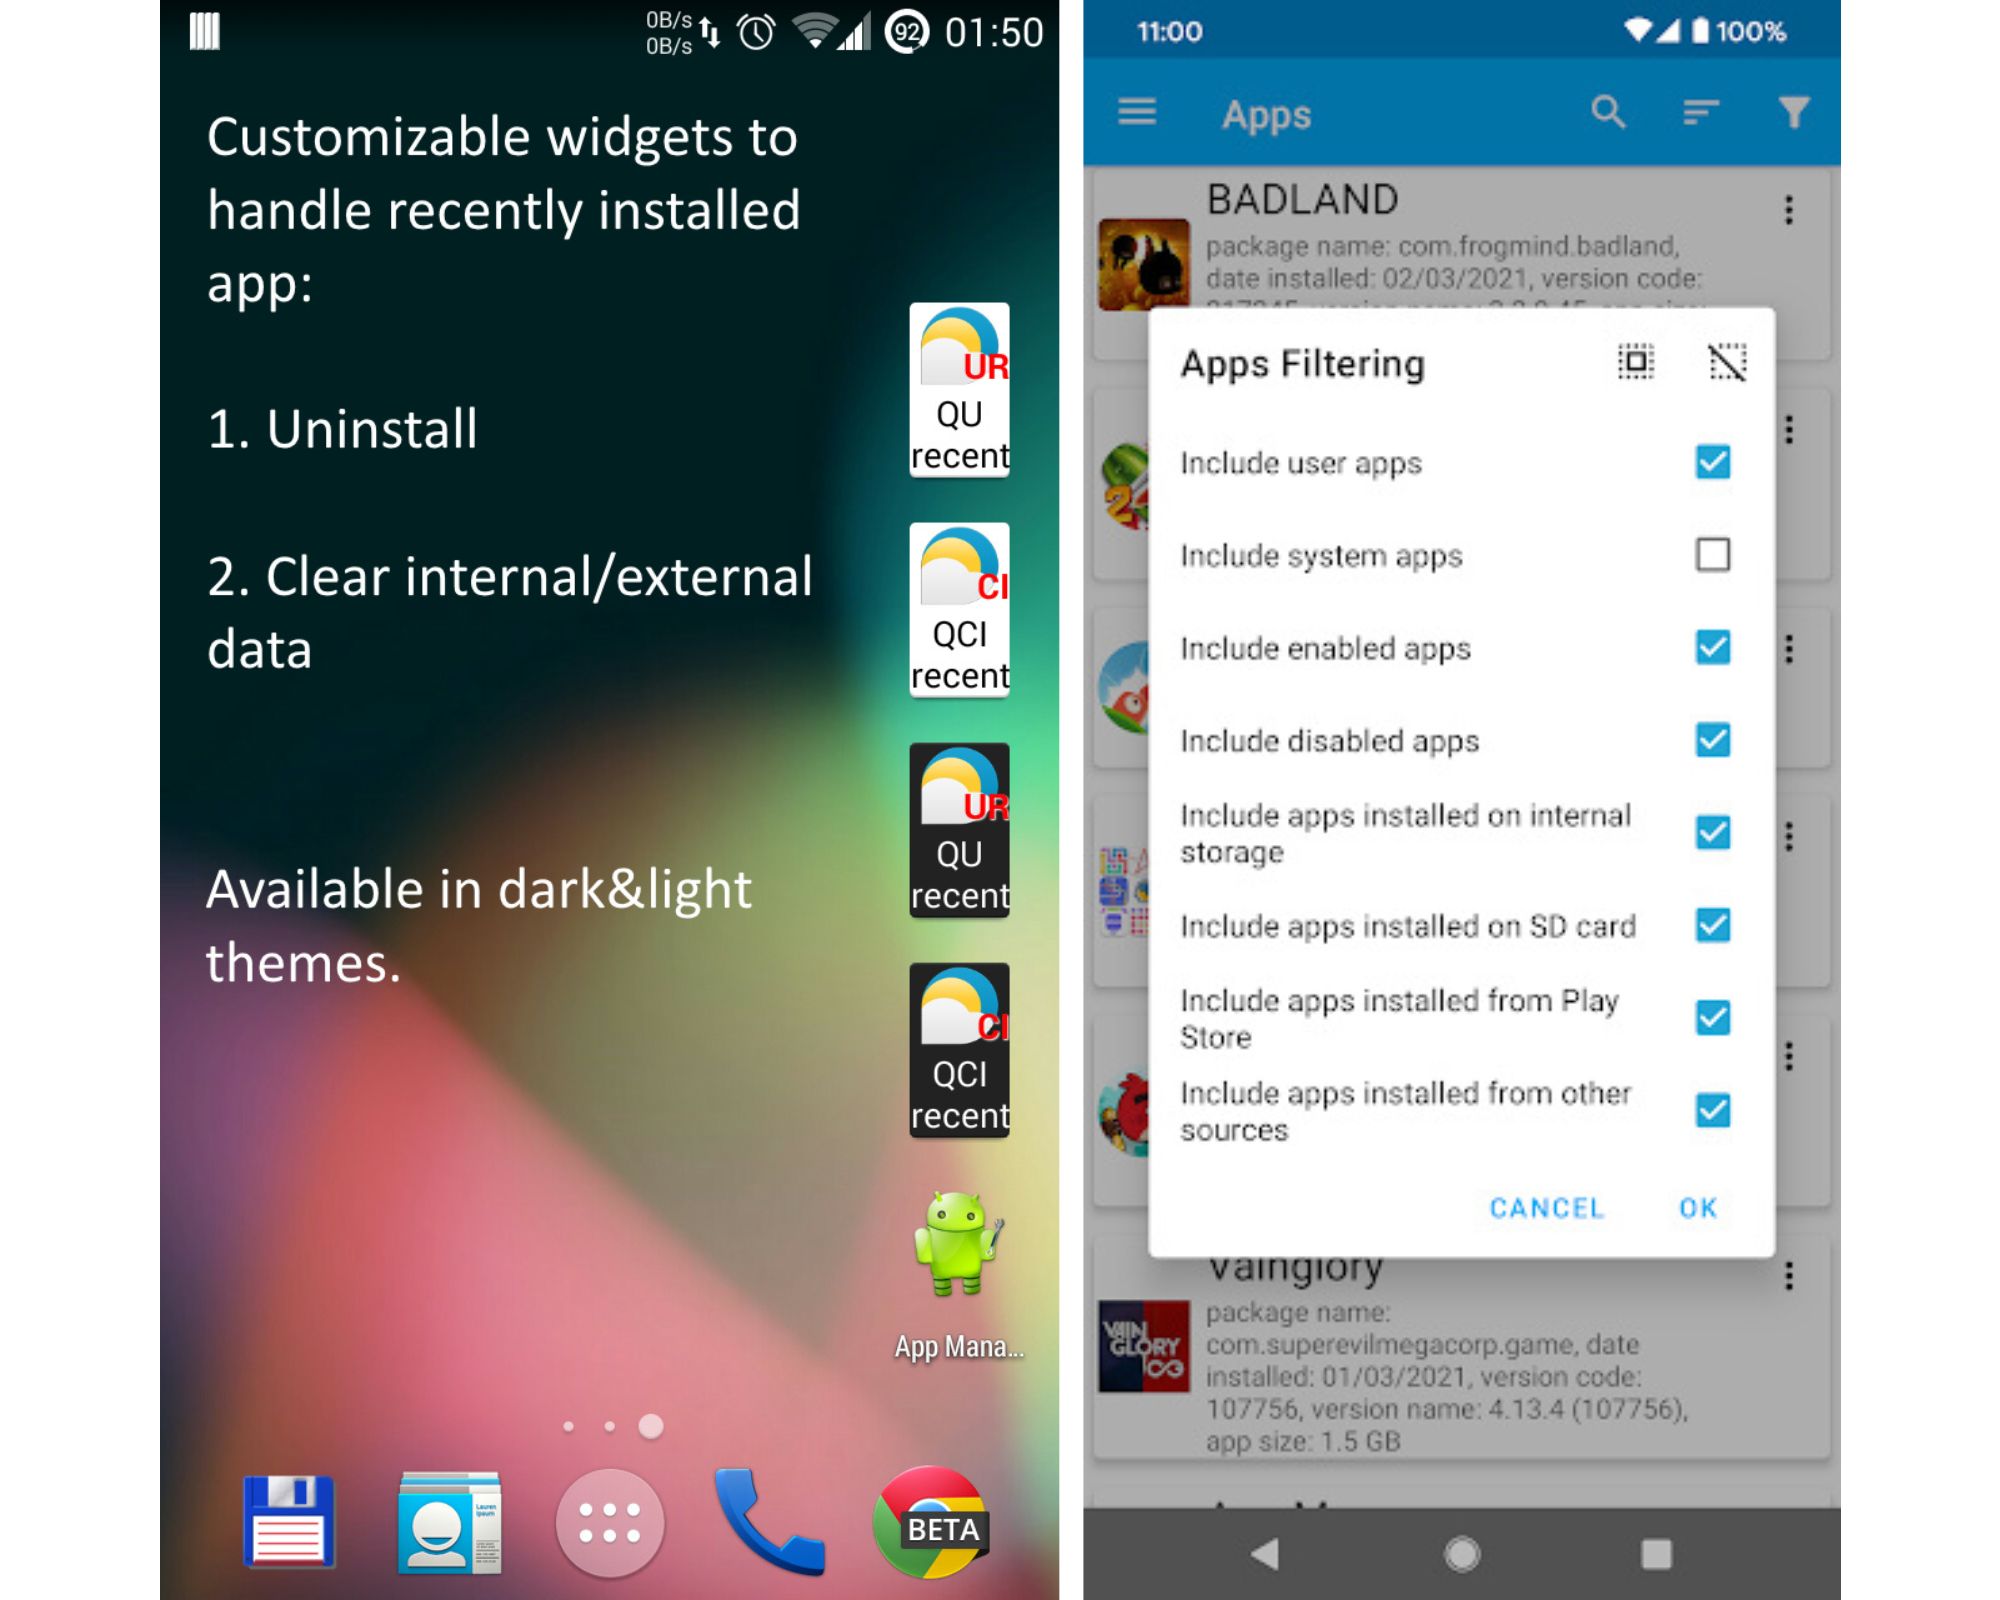
Task: Toggle Include system apps checkbox
Action: coord(1713,555)
